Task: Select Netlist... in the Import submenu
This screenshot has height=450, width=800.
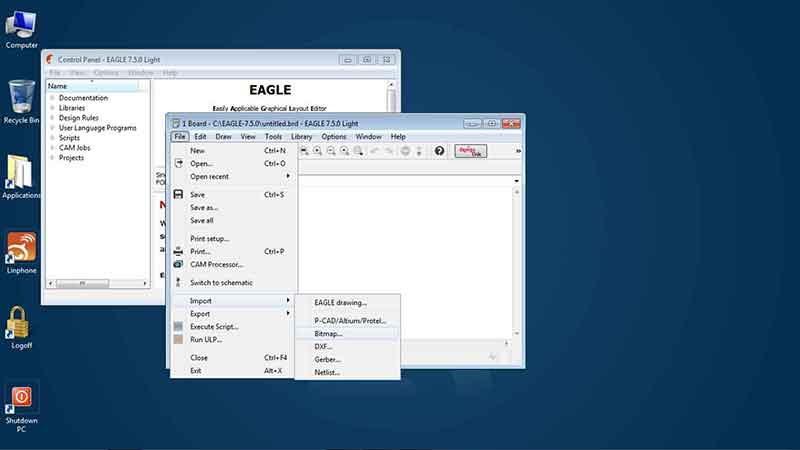Action: click(347, 372)
